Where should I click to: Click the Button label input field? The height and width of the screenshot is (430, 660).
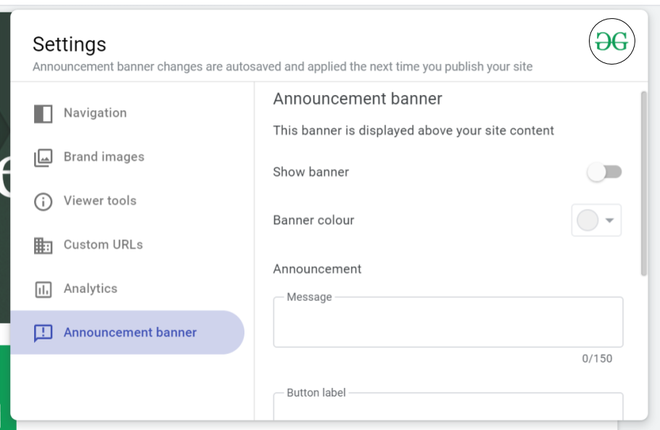pos(448,407)
